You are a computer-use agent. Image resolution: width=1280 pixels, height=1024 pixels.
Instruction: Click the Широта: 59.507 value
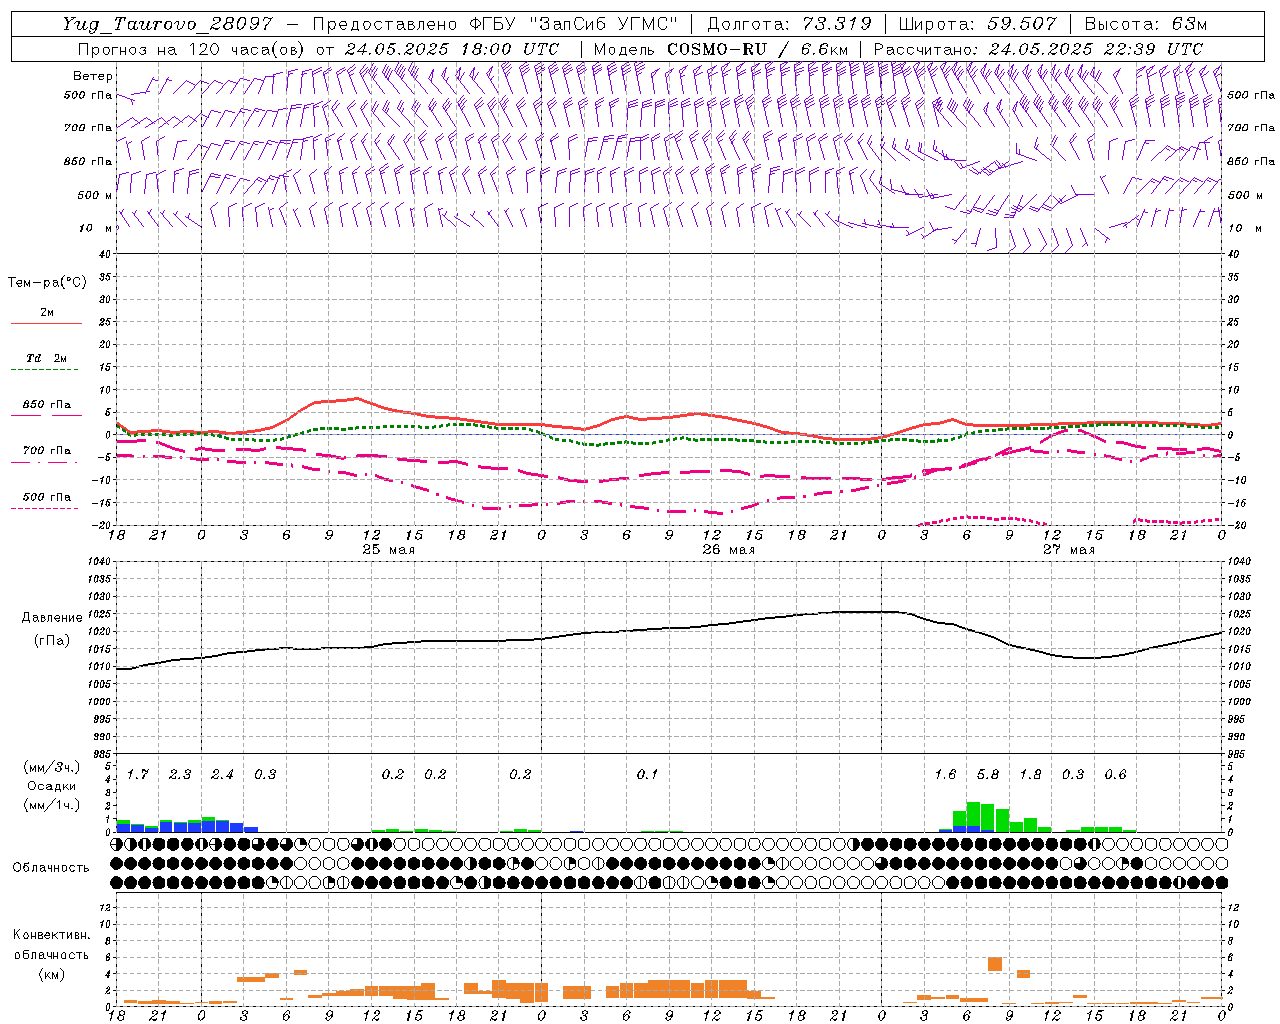point(977,24)
